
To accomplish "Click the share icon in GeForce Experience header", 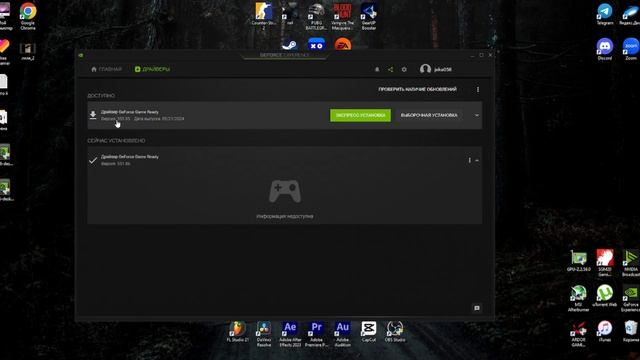I will pyautogui.click(x=391, y=69).
